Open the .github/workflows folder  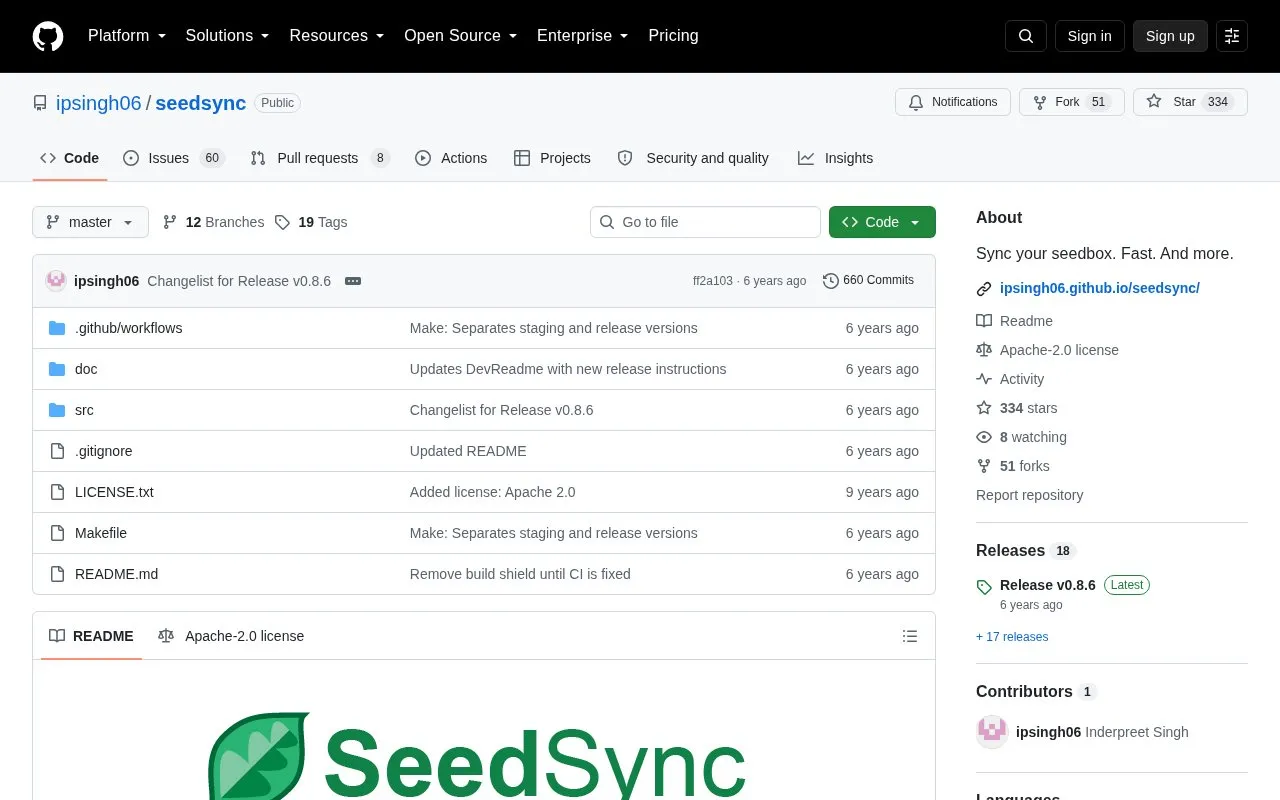point(128,328)
